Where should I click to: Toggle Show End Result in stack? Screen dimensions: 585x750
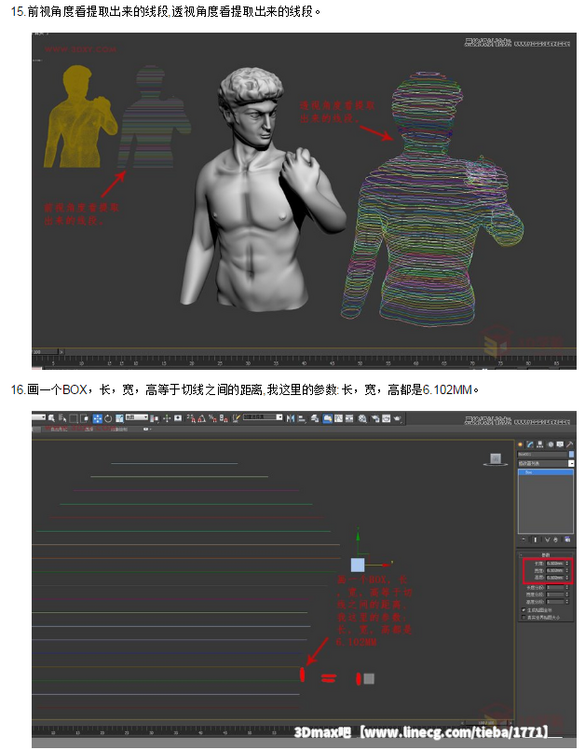click(535, 540)
